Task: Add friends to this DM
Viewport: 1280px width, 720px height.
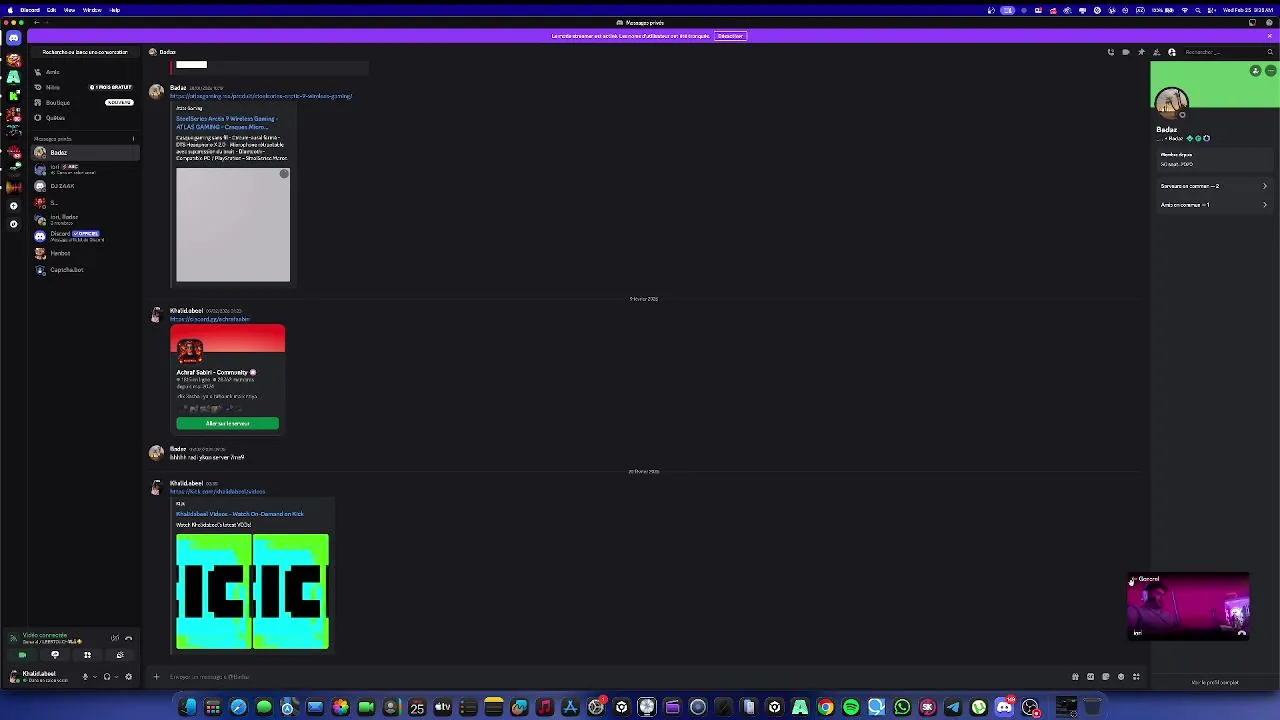Action: (x=1157, y=52)
